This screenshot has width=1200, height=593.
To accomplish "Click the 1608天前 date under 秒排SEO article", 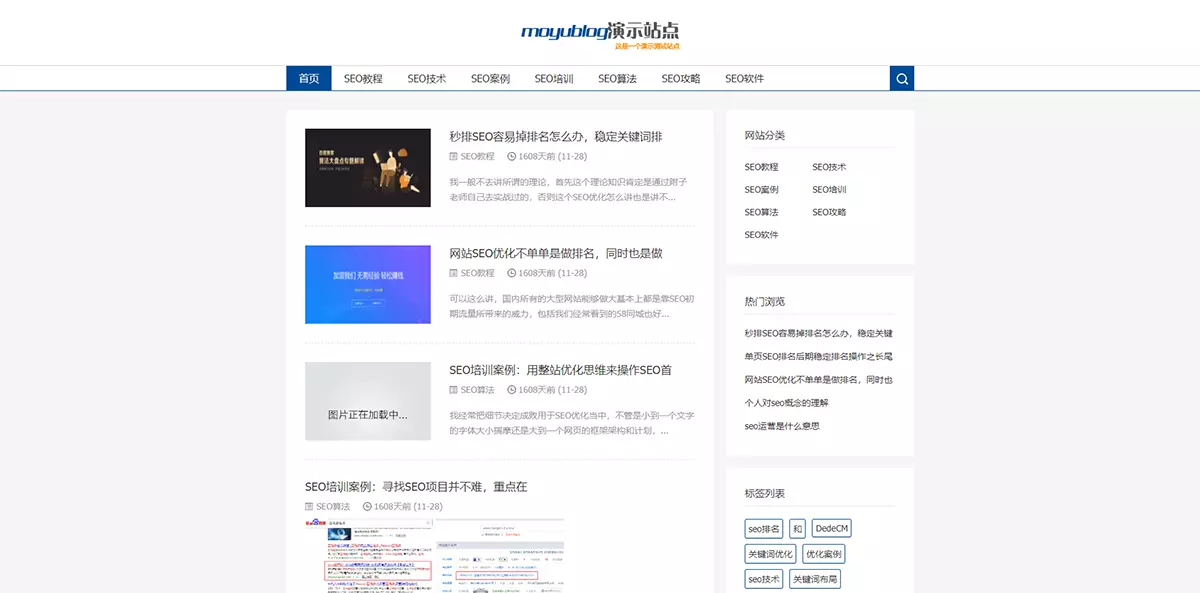I will tap(553, 157).
